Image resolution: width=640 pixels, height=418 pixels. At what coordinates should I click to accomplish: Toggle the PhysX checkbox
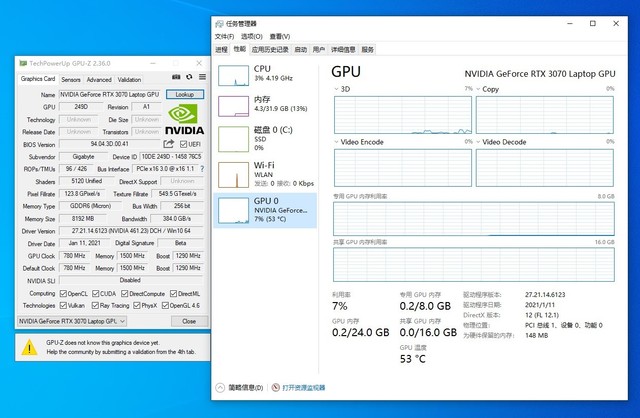(137, 305)
